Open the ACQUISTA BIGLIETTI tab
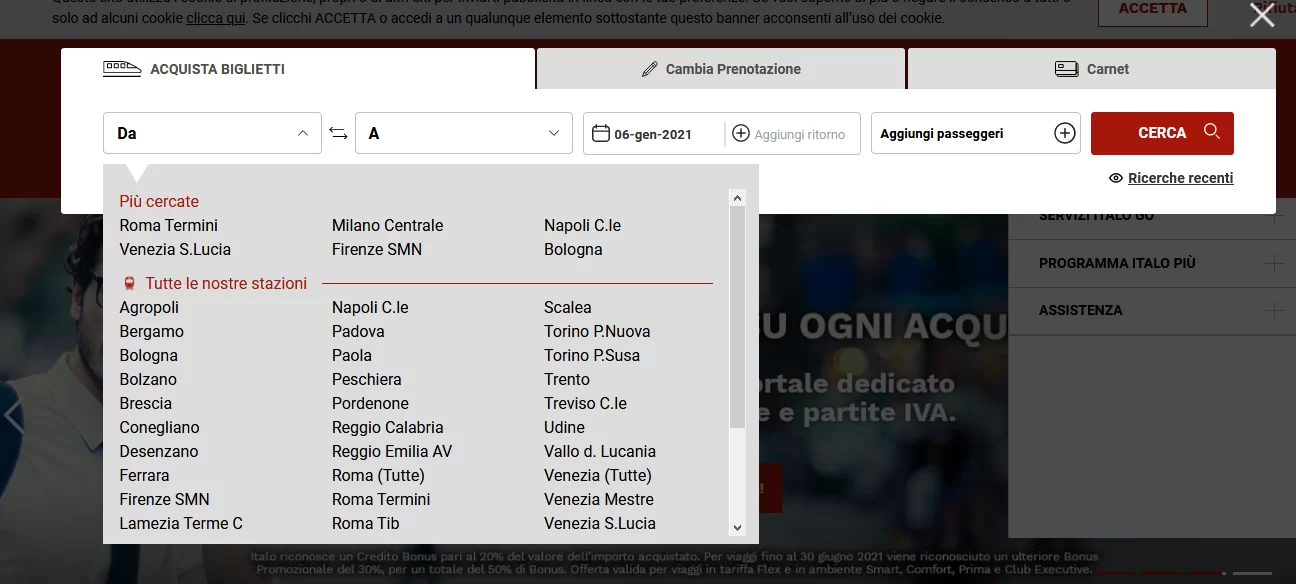This screenshot has height=584, width=1296. click(x=298, y=69)
